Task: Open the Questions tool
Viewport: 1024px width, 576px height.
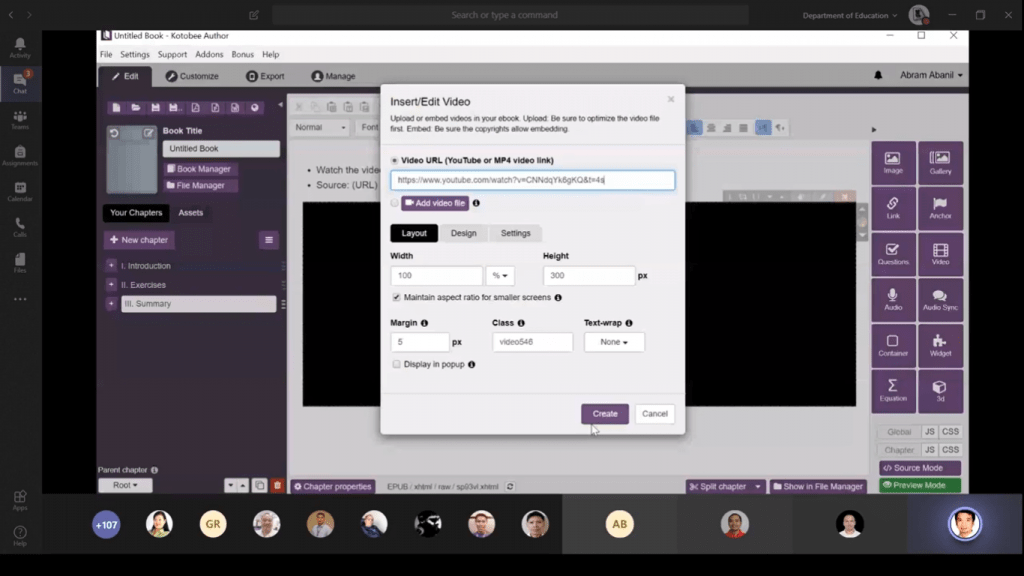Action: coord(893,254)
